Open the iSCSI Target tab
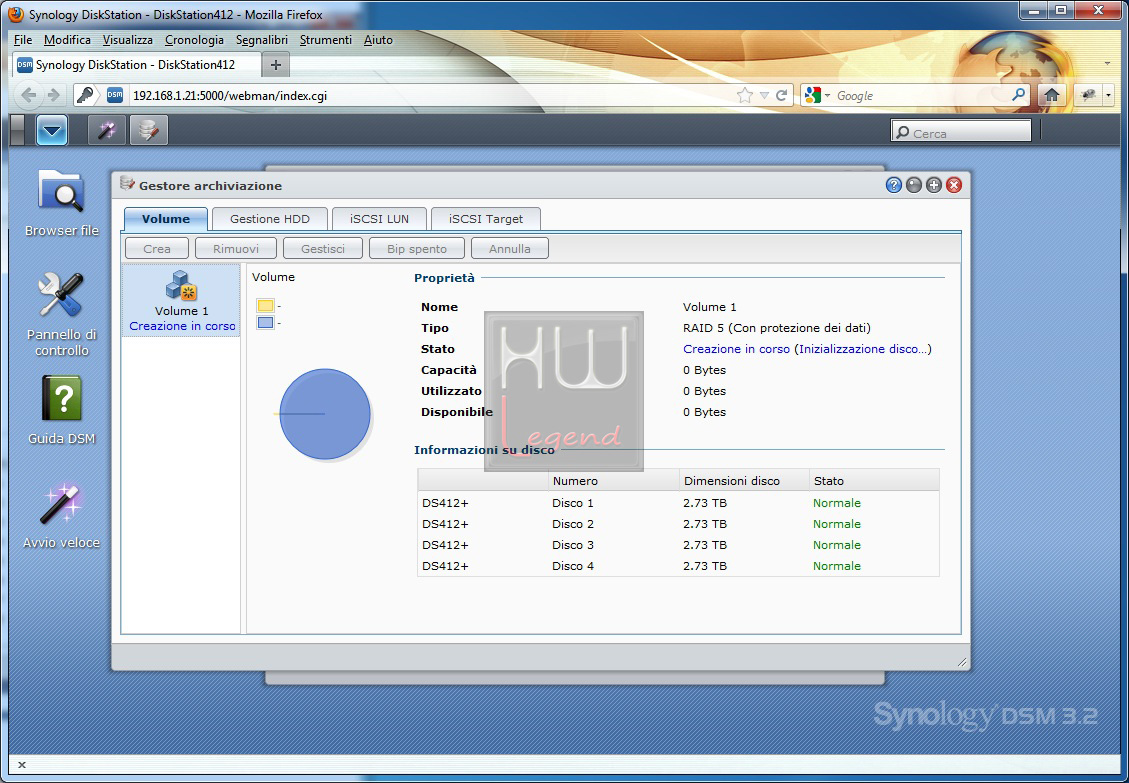This screenshot has height=783, width=1129. point(486,219)
